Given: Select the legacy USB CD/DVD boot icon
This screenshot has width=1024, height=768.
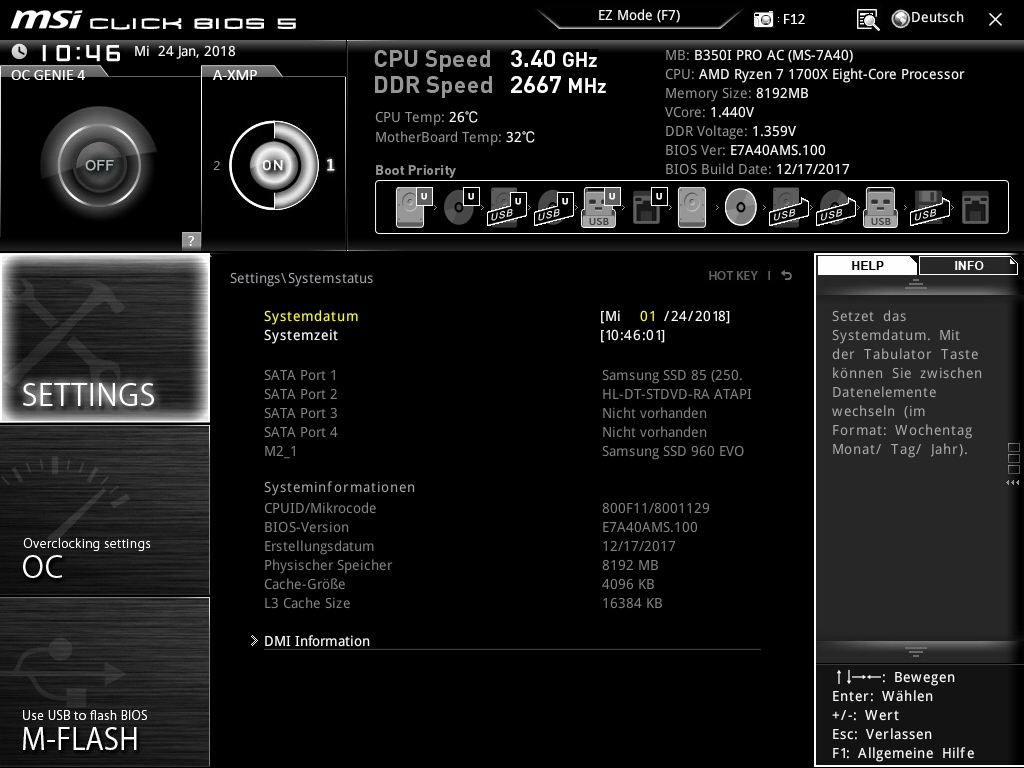Looking at the screenshot, I should click(836, 208).
